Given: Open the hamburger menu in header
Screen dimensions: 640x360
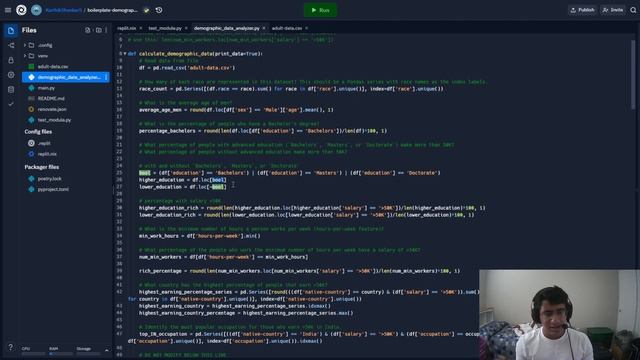Looking at the screenshot, I should [x=8, y=10].
